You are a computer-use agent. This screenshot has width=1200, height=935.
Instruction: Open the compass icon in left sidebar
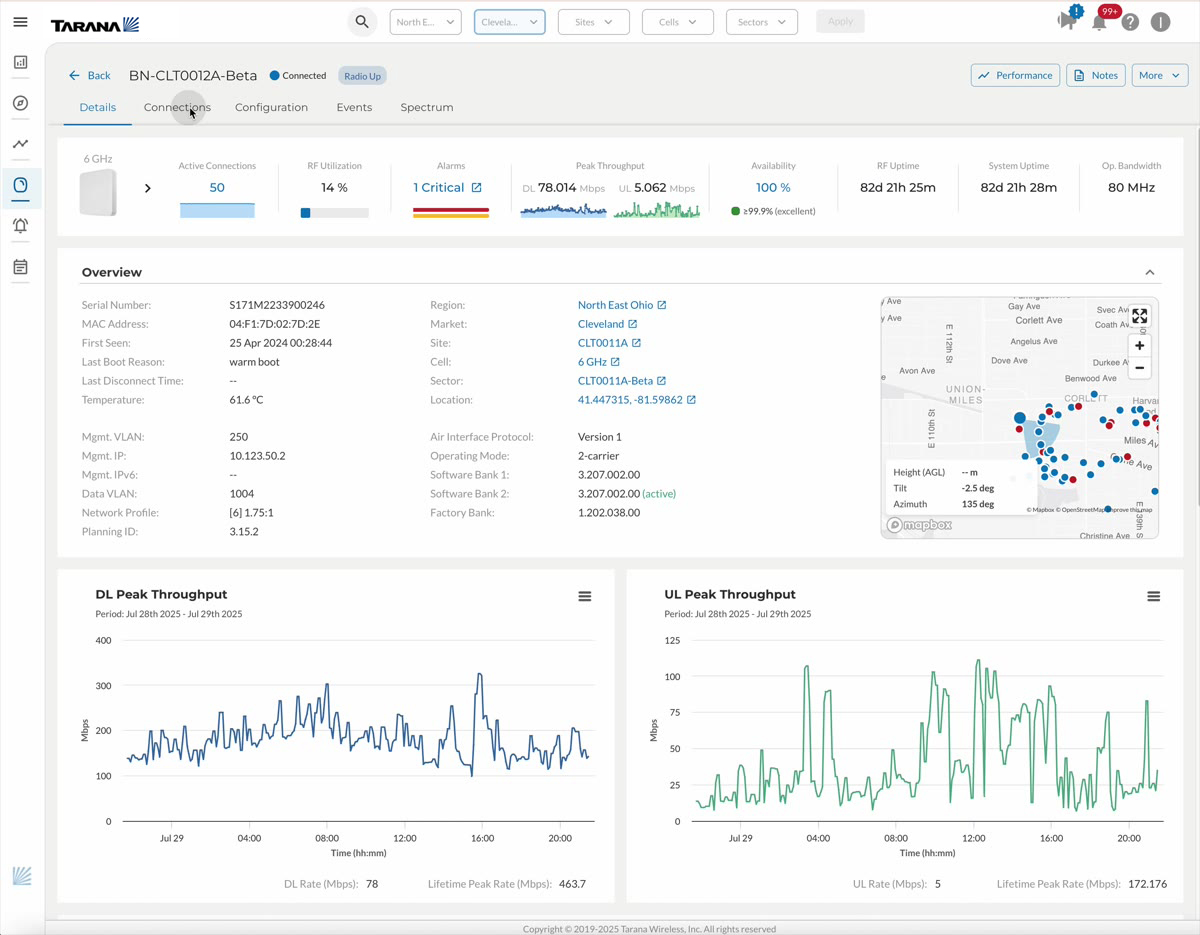coord(20,103)
